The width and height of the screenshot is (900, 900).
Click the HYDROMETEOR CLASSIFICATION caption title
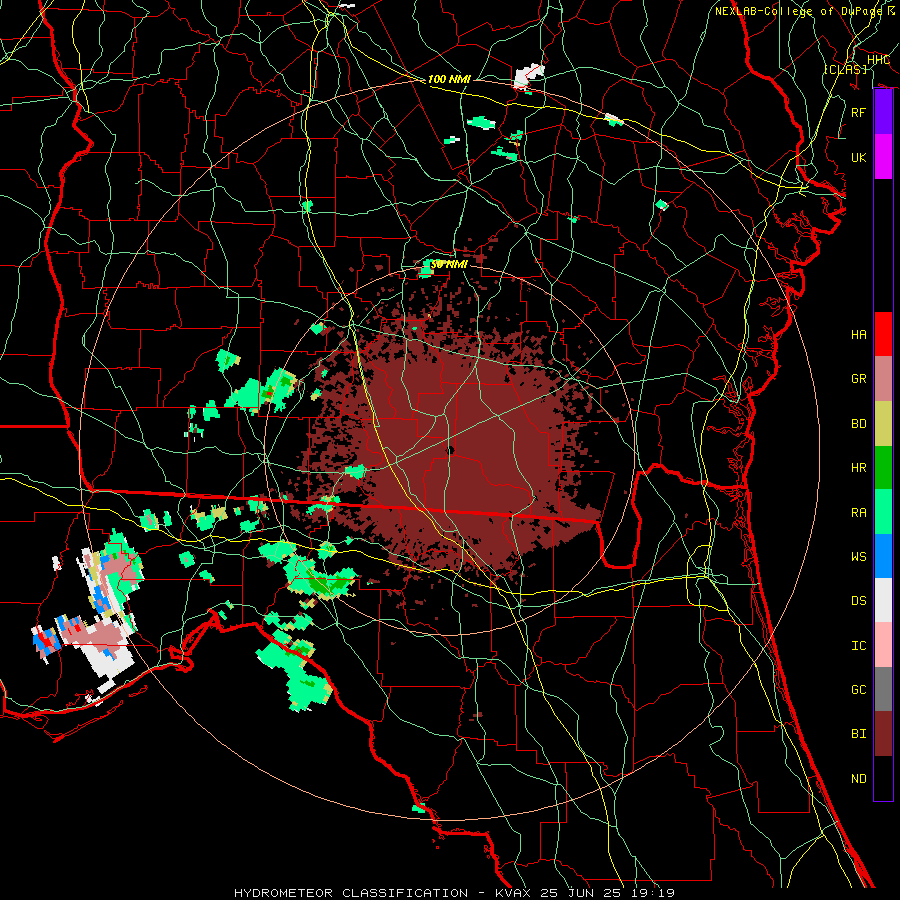[351, 893]
